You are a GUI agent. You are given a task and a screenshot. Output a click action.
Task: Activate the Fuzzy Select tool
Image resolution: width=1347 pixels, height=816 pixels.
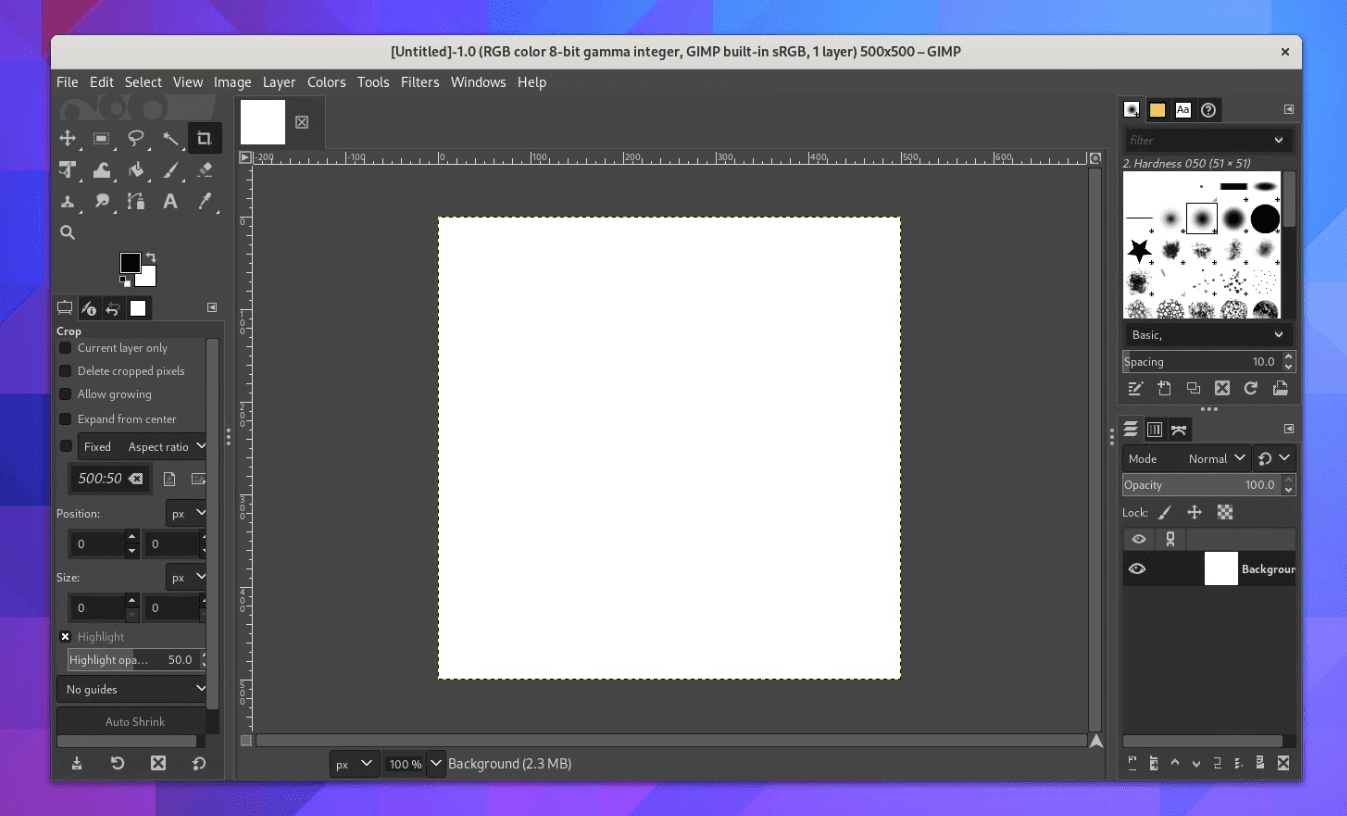point(171,138)
